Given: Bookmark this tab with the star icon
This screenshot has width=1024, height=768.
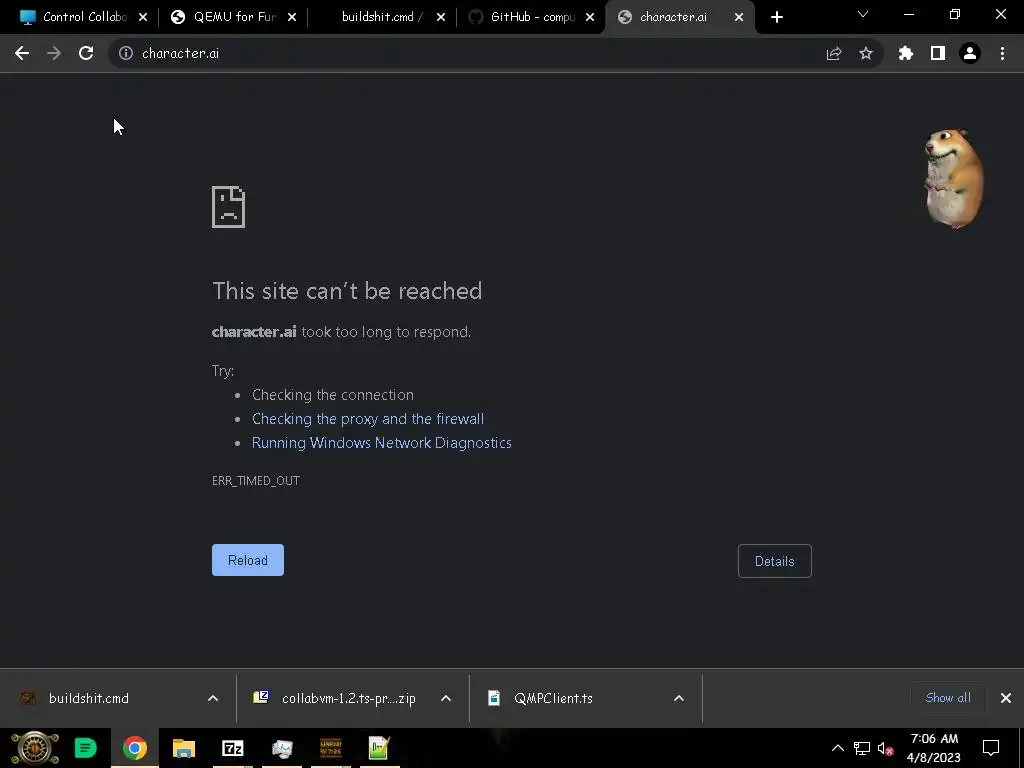Looking at the screenshot, I should coord(866,54).
